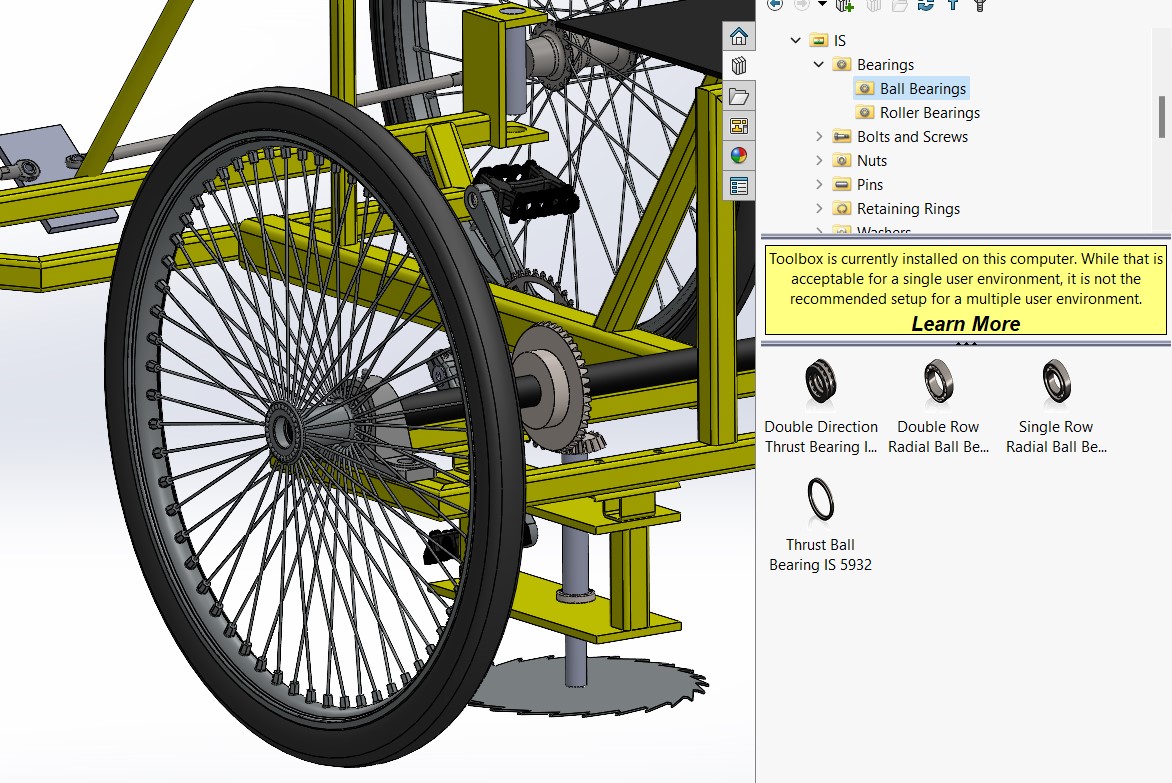Select Double Row Radial Ball Bearing
This screenshot has width=1172, height=783.
[938, 406]
